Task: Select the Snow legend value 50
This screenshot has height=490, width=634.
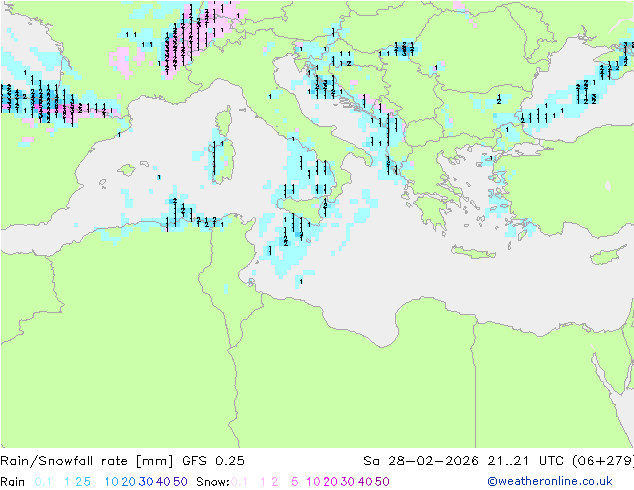Action: [383, 482]
